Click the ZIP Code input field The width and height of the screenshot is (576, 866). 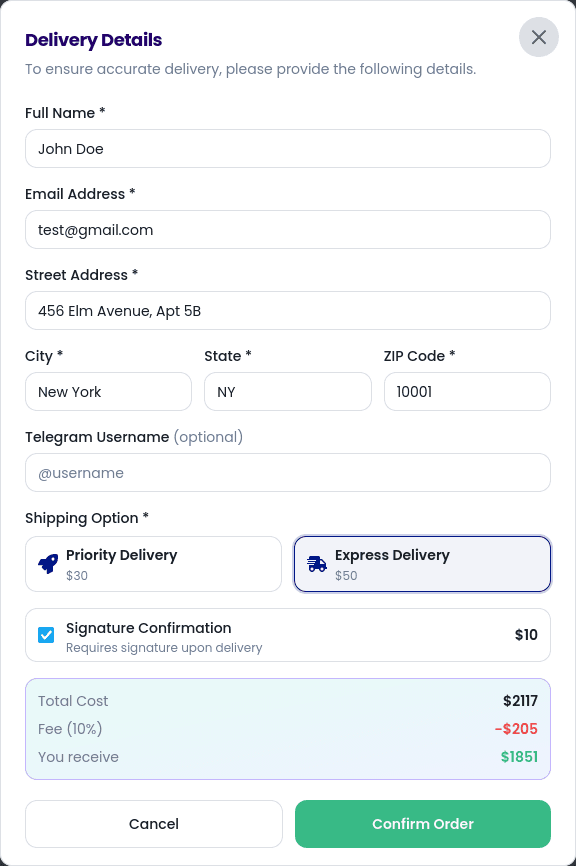tap(466, 391)
